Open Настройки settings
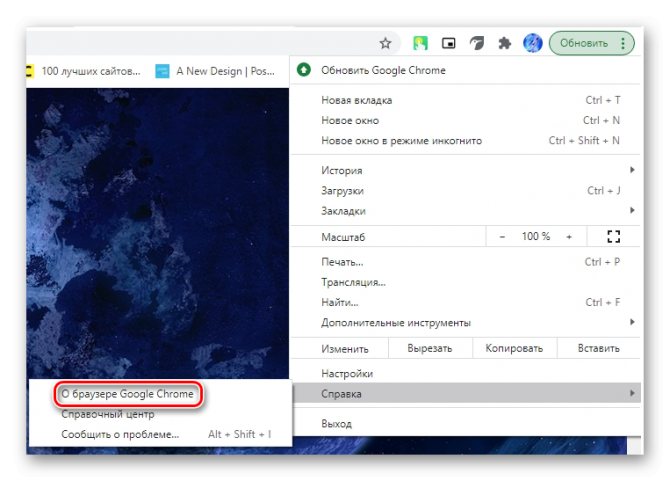The height and width of the screenshot is (481, 670). [466, 374]
